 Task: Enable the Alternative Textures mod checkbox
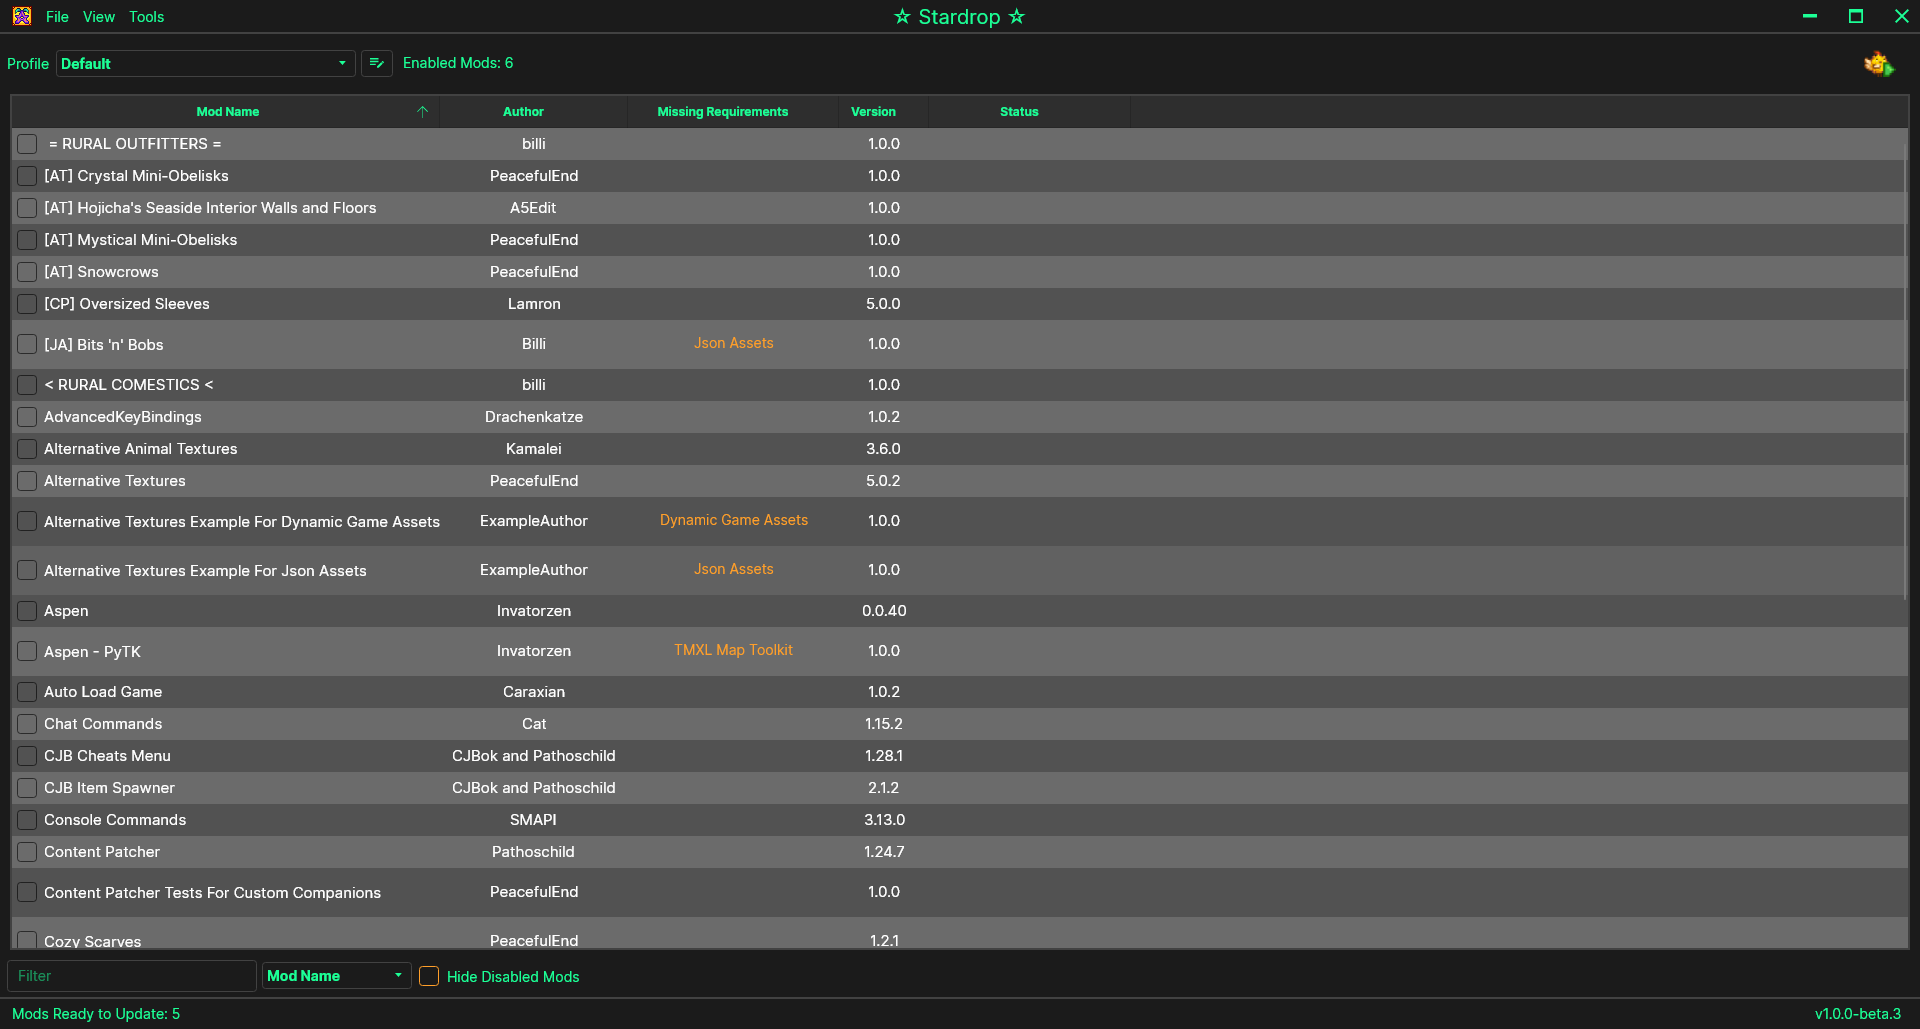[x=27, y=481]
